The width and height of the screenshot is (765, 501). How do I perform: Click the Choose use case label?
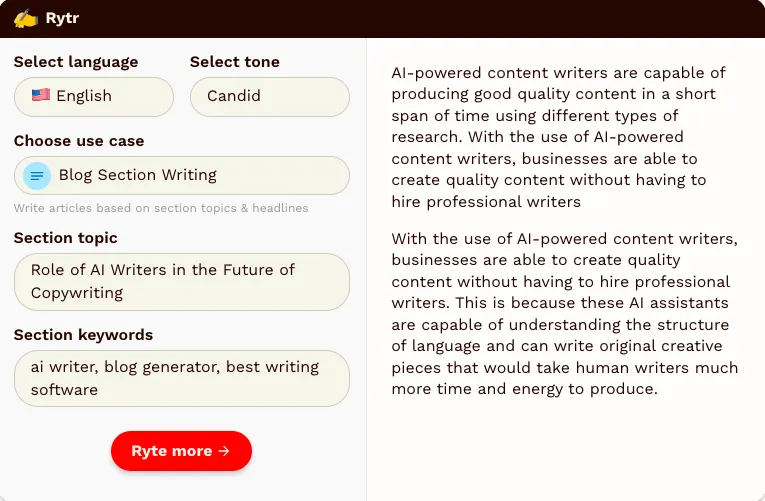point(79,141)
